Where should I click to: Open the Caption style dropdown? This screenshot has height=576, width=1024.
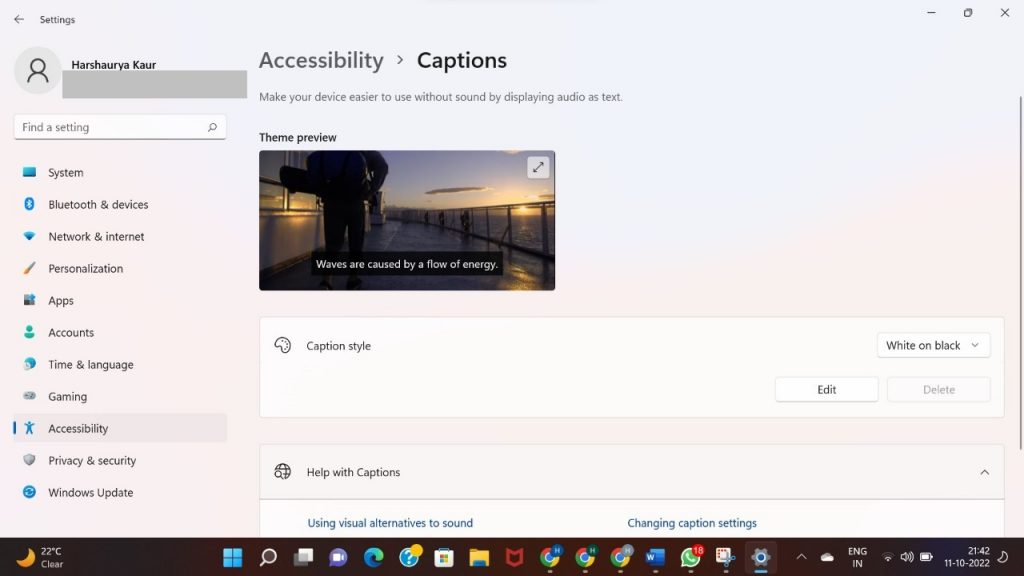pyautogui.click(x=933, y=346)
